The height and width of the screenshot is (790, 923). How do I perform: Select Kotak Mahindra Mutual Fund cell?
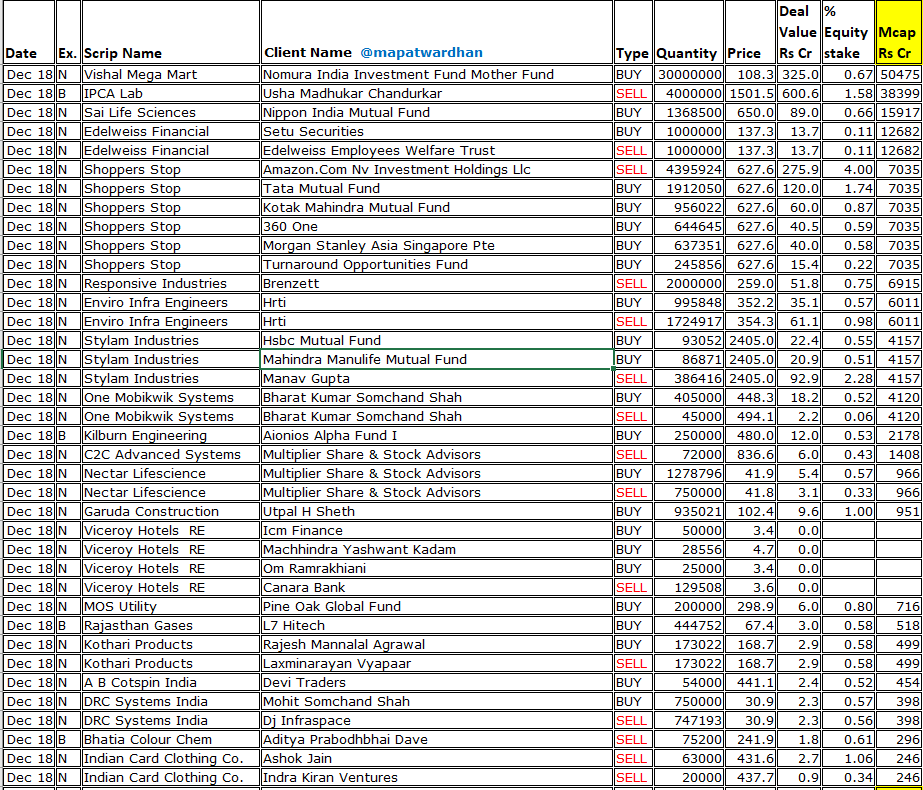437,207
